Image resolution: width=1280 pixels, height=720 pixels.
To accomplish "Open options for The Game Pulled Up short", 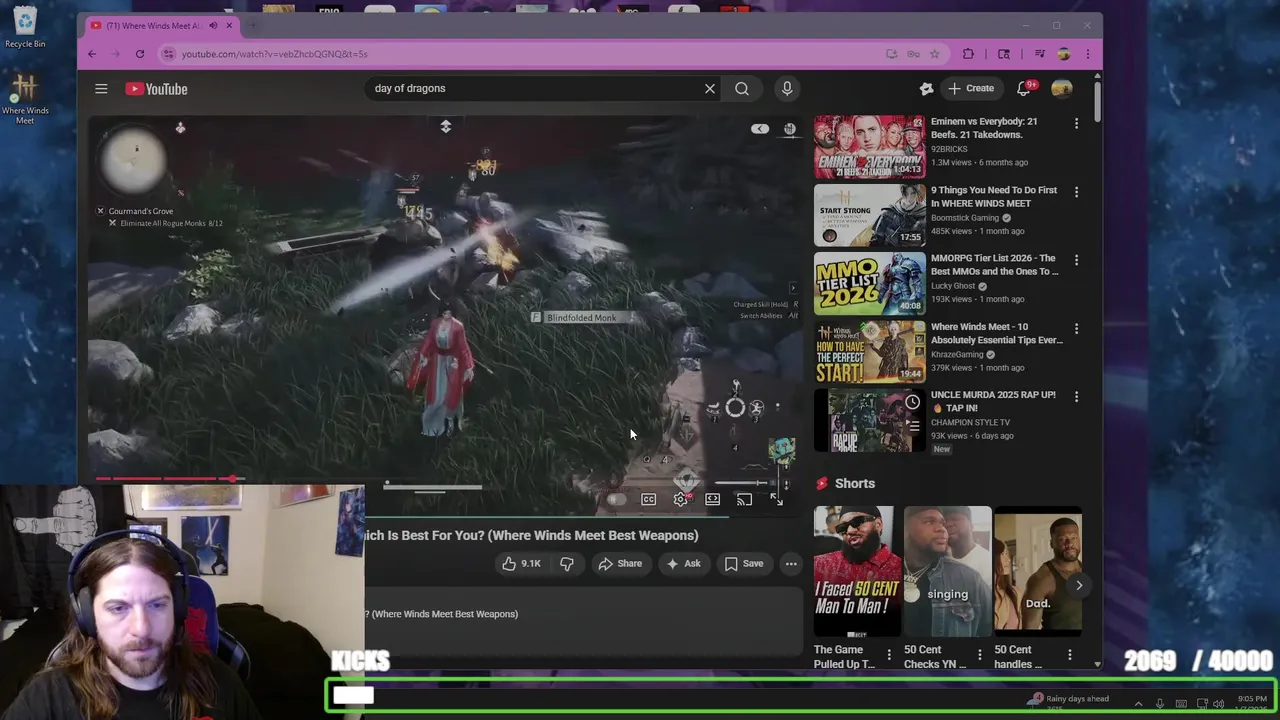I will point(889,655).
